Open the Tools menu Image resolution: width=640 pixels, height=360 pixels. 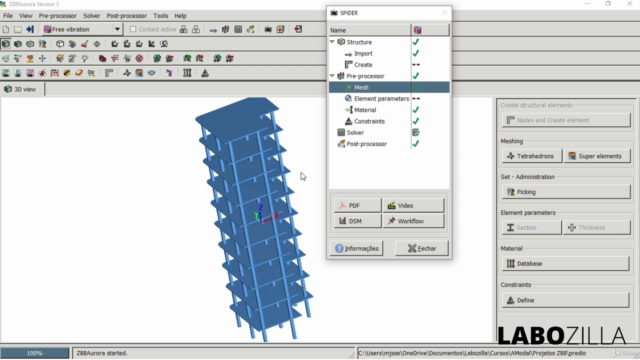coord(160,16)
